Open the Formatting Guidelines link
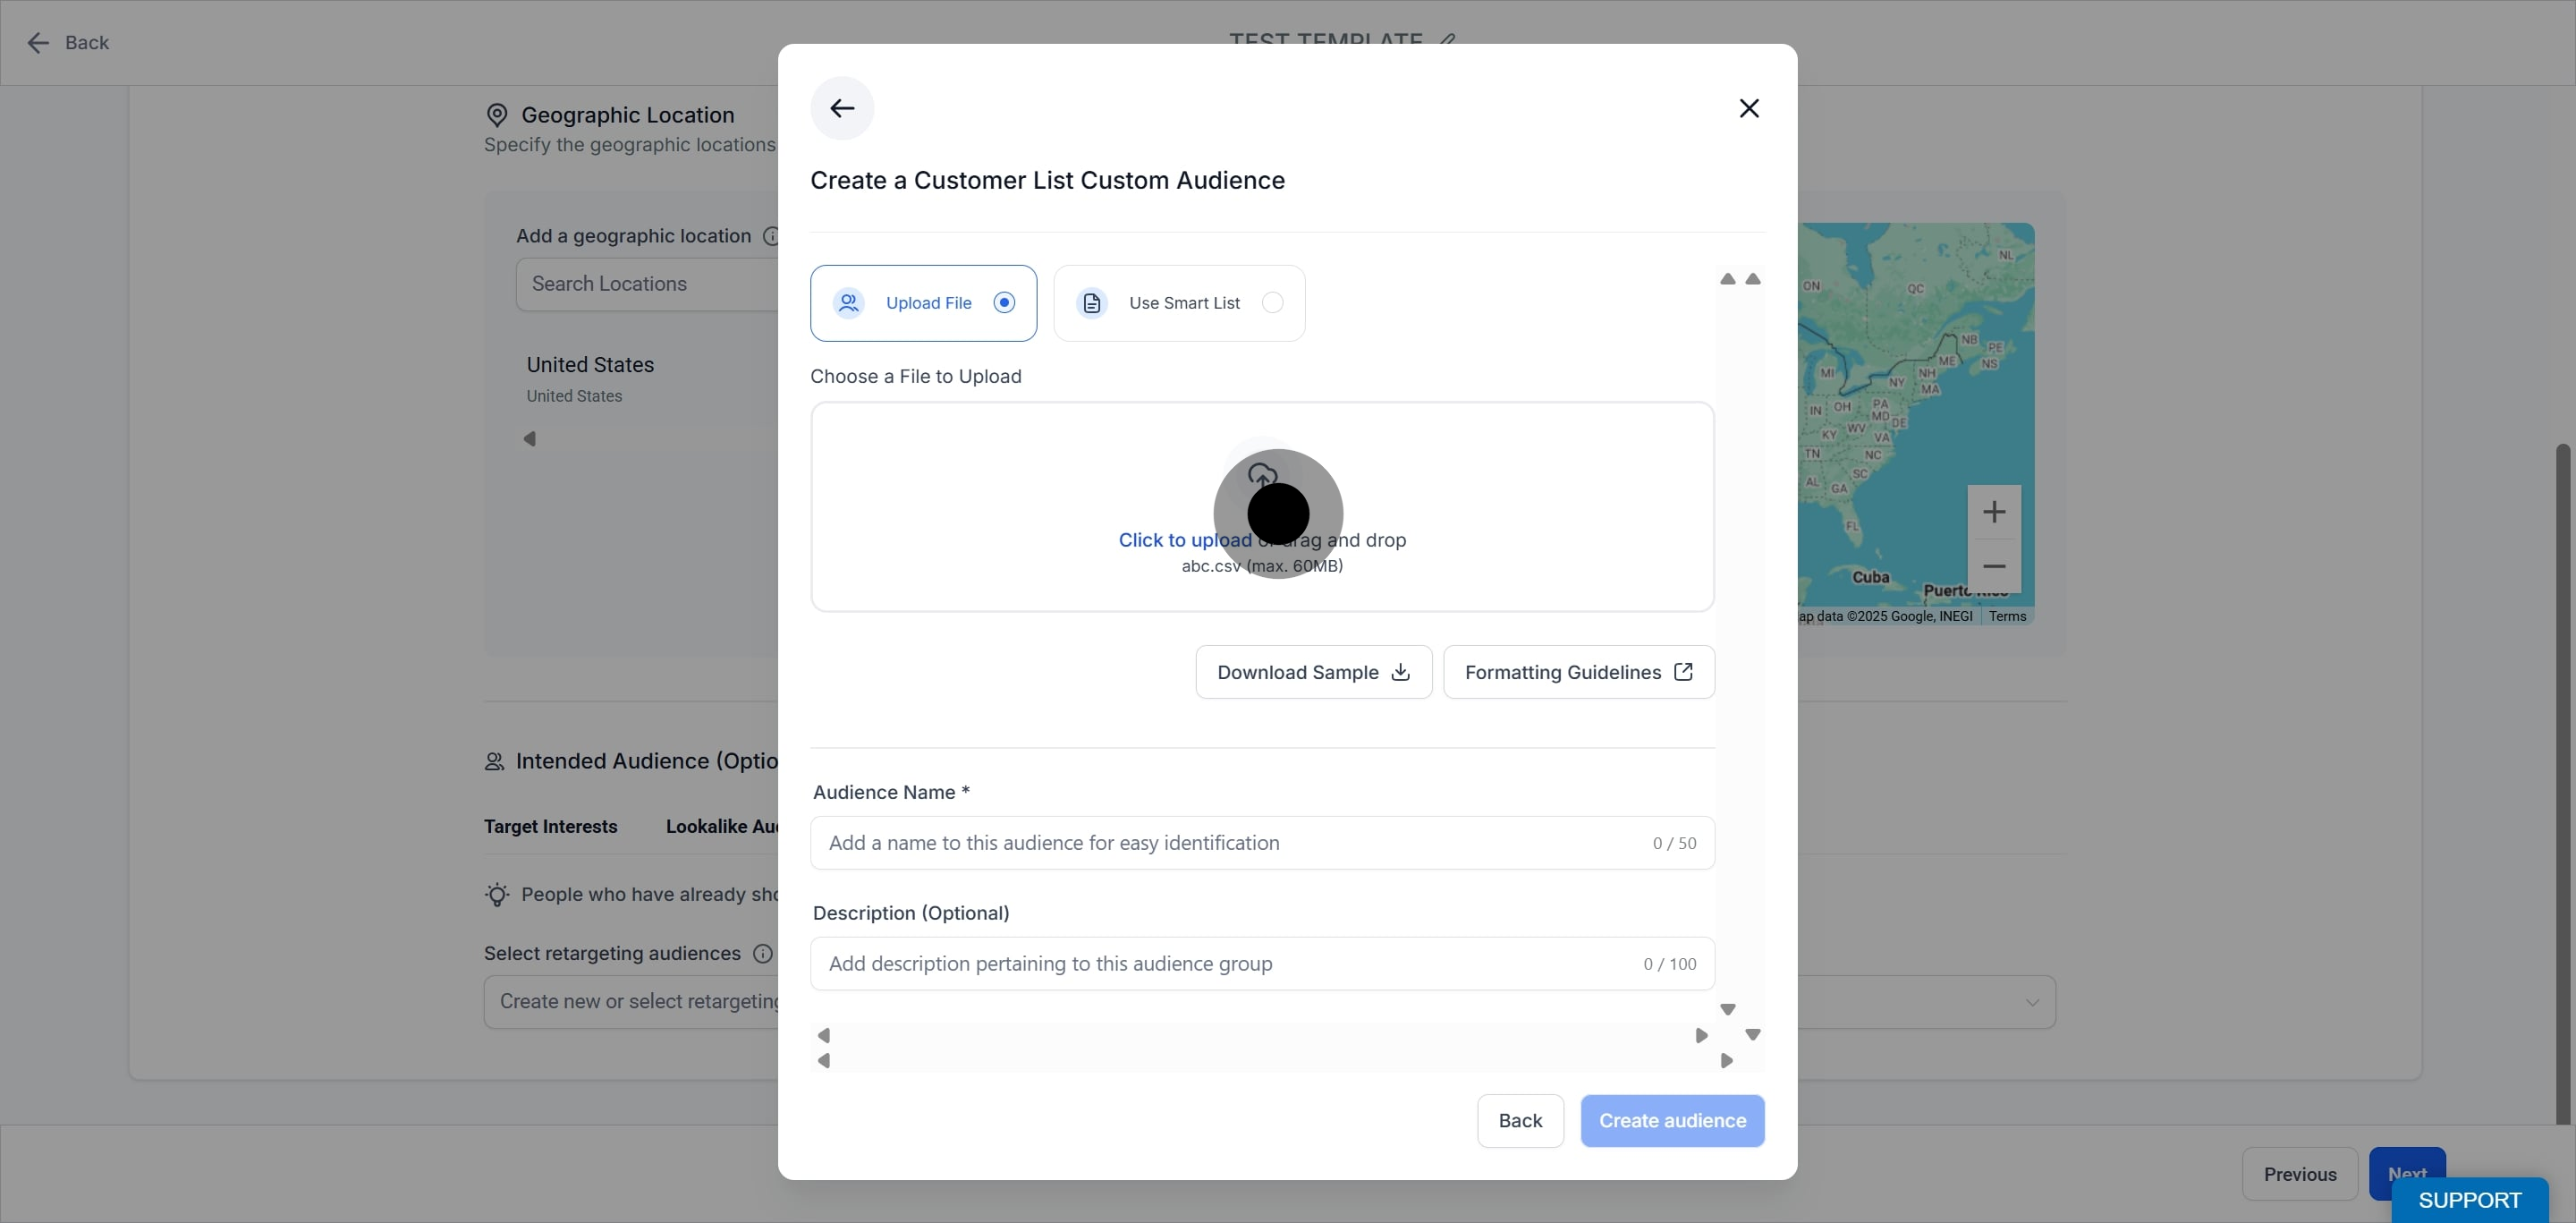Viewport: 2576px width, 1223px height. pyautogui.click(x=1579, y=672)
